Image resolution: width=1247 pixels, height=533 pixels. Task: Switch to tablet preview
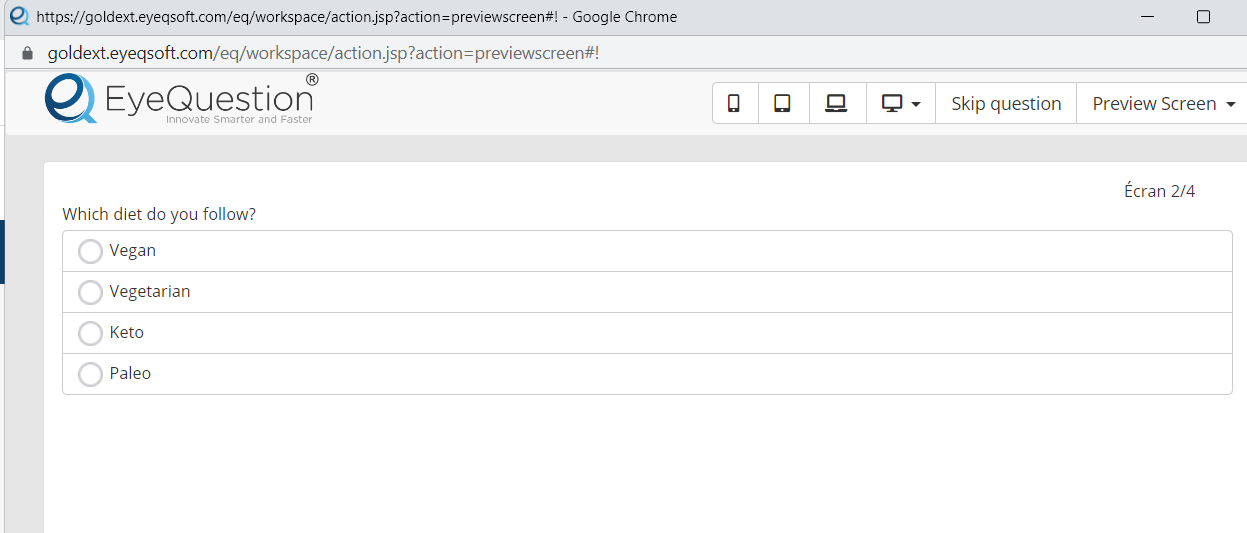pos(783,103)
